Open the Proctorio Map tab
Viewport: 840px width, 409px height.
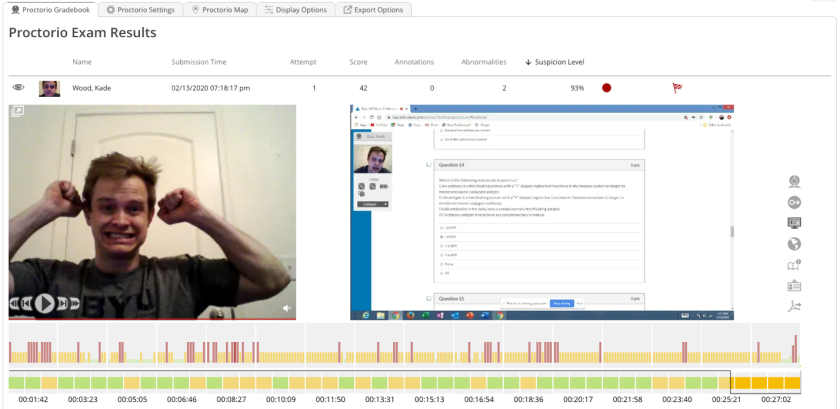click(x=219, y=10)
